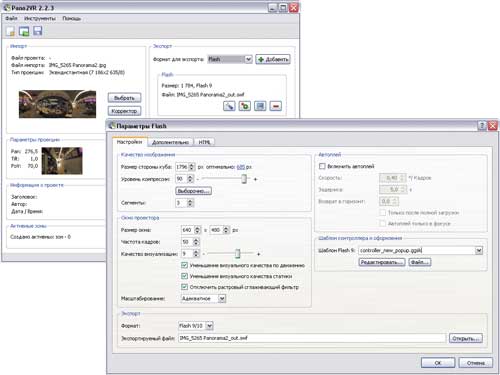Click the visualization quality spinner arrows
This screenshot has height=375, width=500.
pyautogui.click(x=196, y=254)
